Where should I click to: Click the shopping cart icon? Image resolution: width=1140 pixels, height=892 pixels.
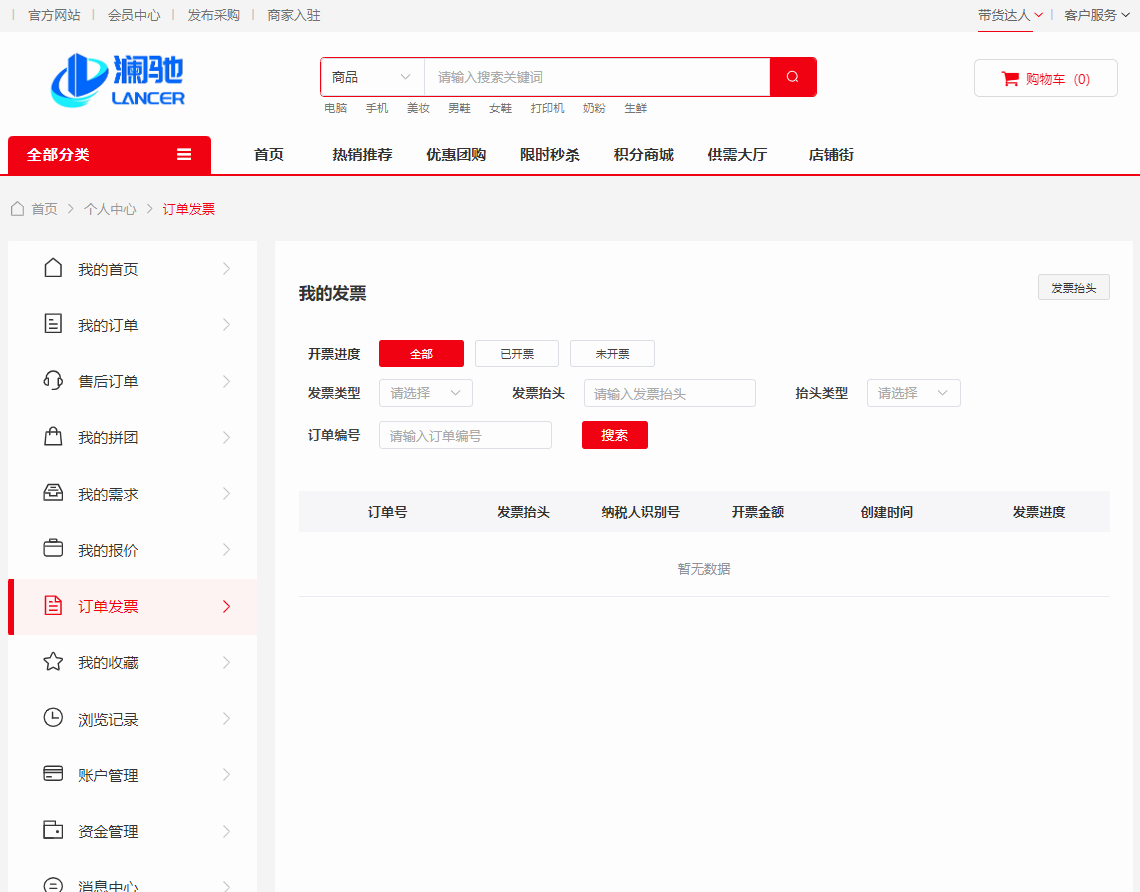click(x=1010, y=79)
